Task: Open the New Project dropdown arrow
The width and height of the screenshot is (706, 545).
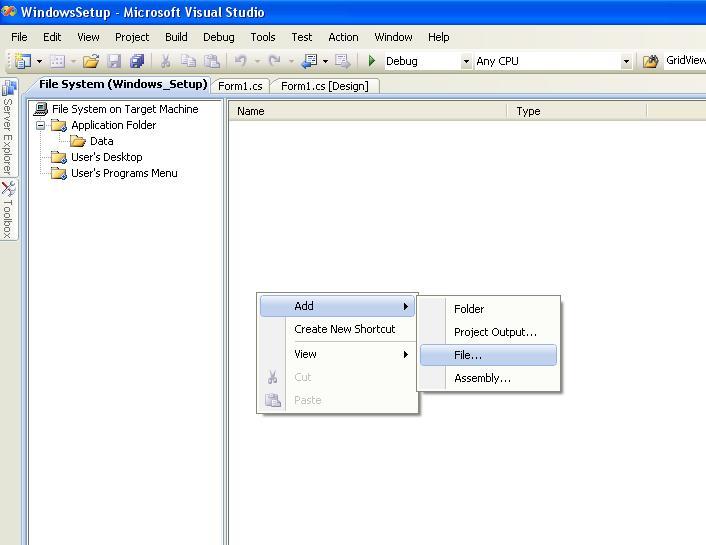Action: coord(39,61)
